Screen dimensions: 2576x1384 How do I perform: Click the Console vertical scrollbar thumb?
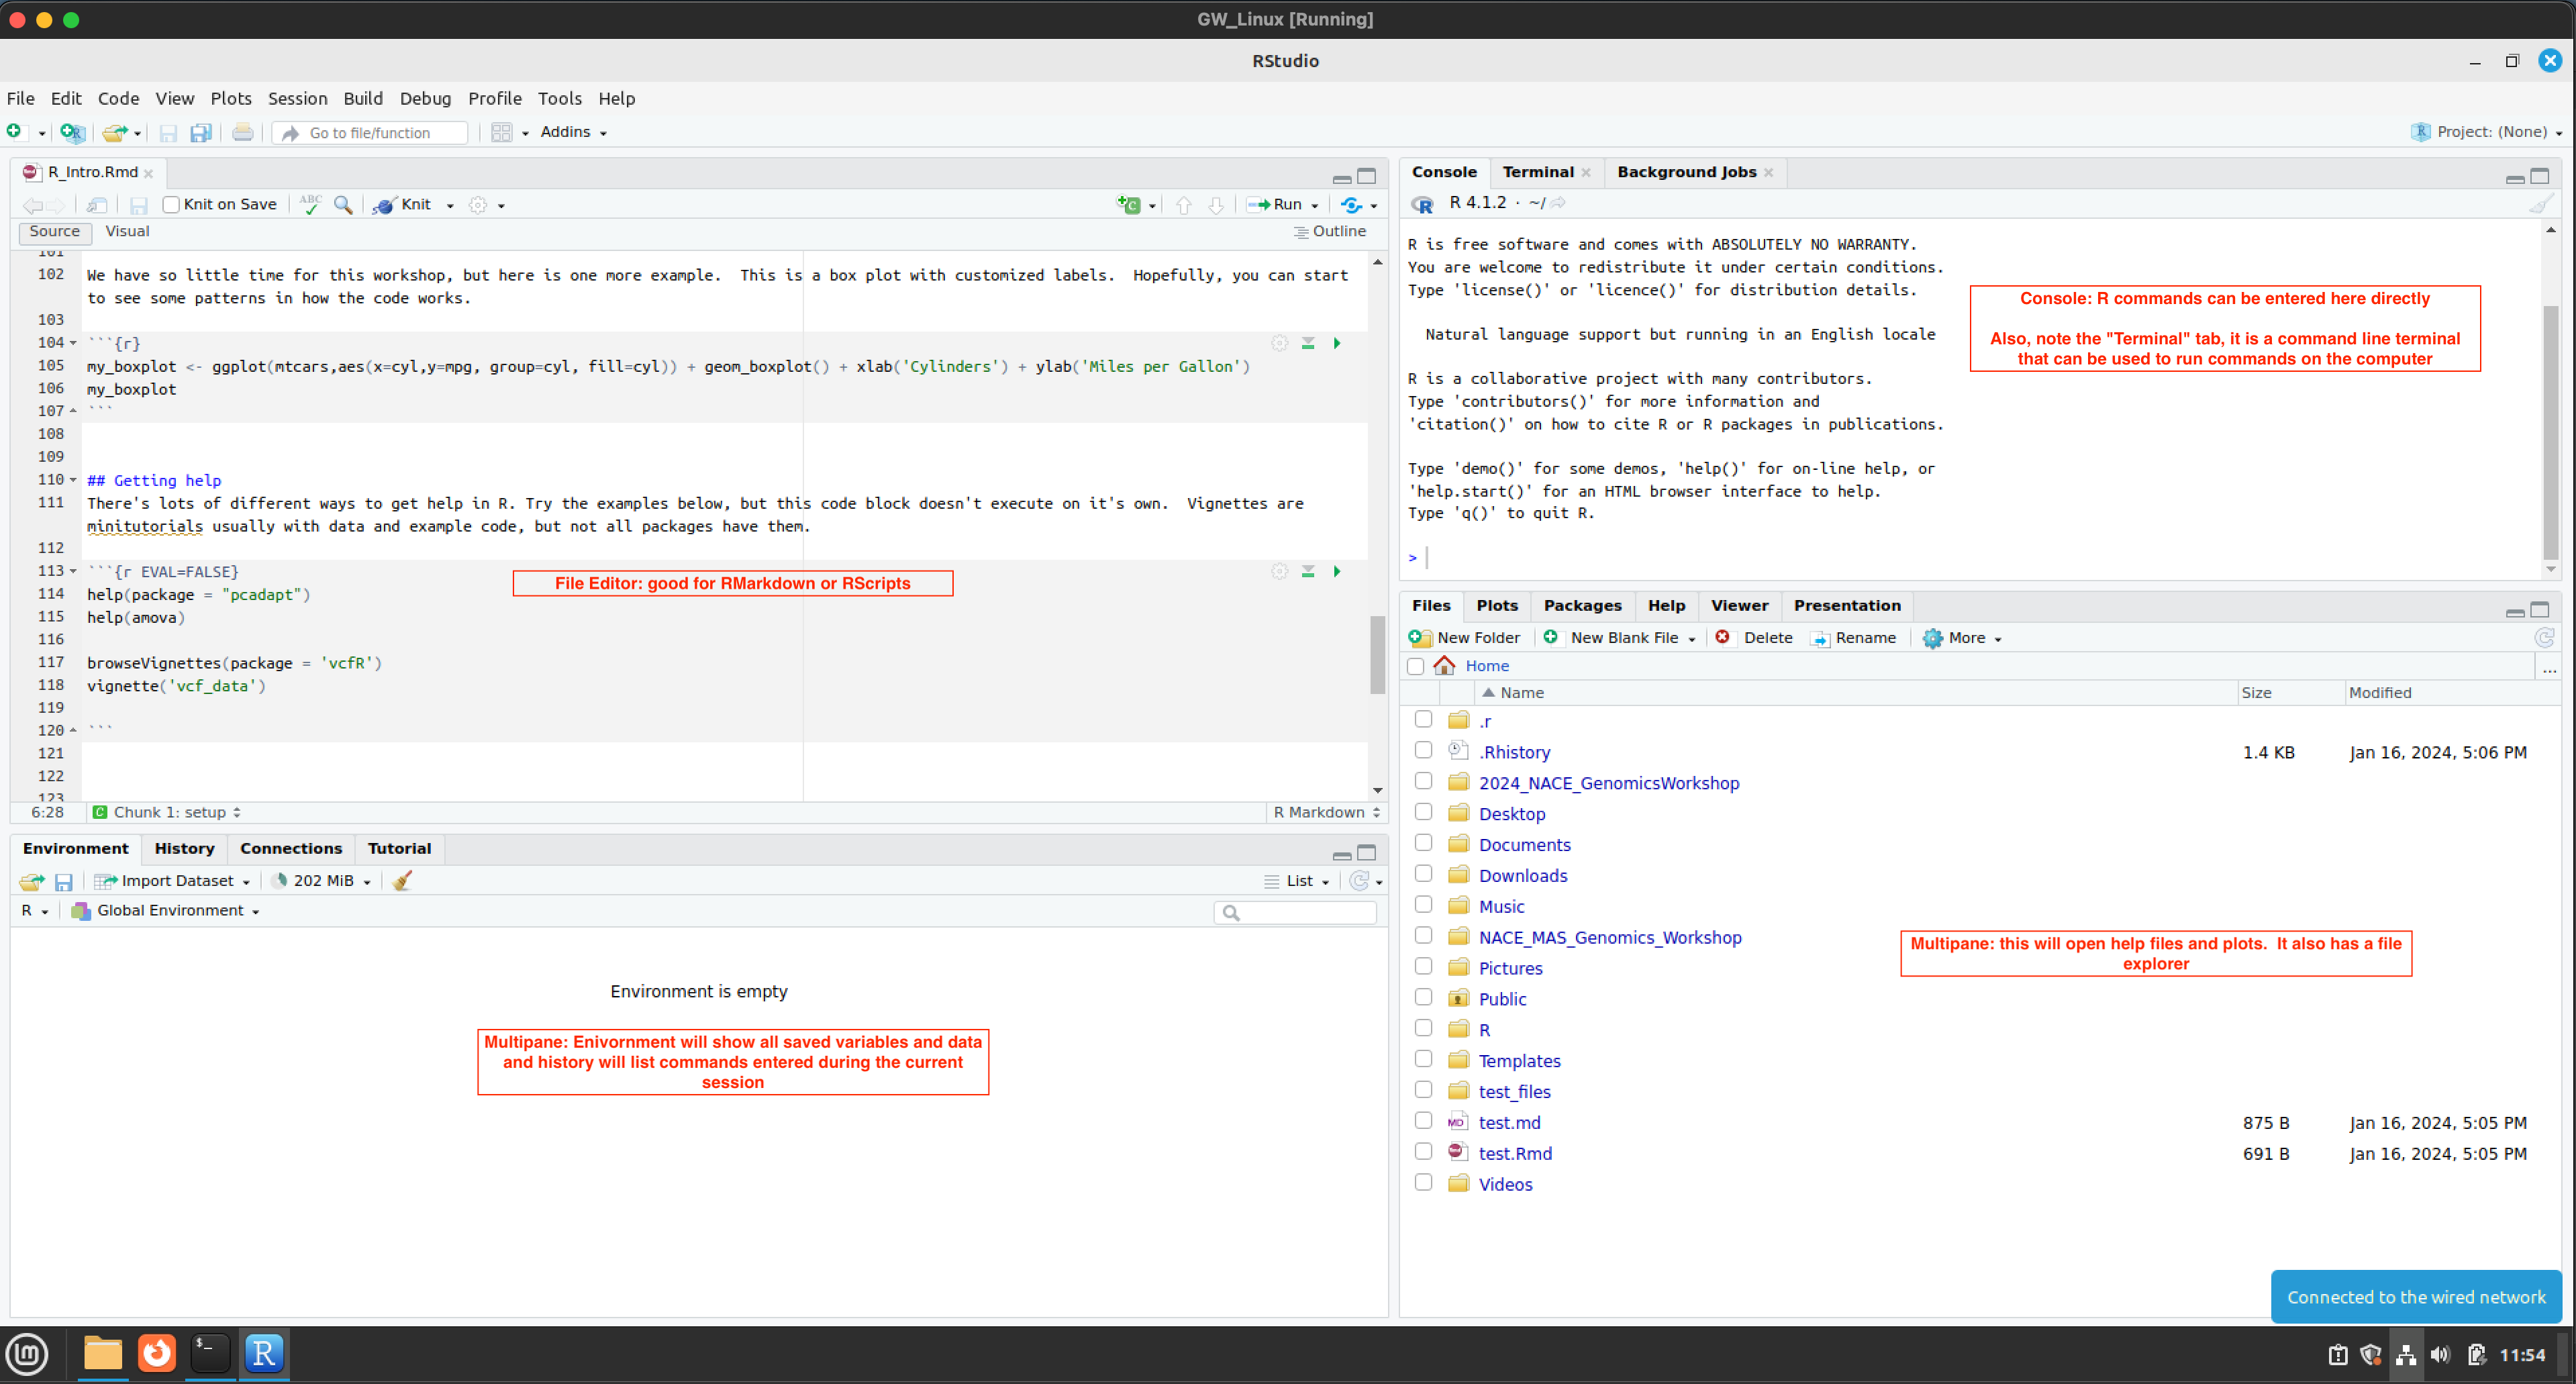[2550, 432]
